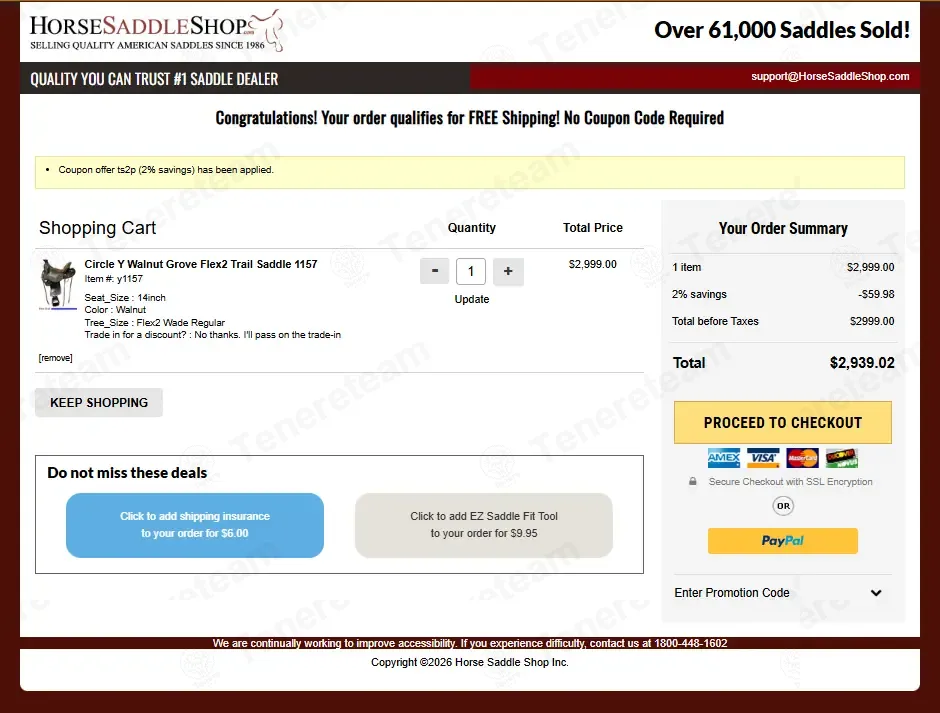Click the trade-in discount option text

tap(213, 335)
